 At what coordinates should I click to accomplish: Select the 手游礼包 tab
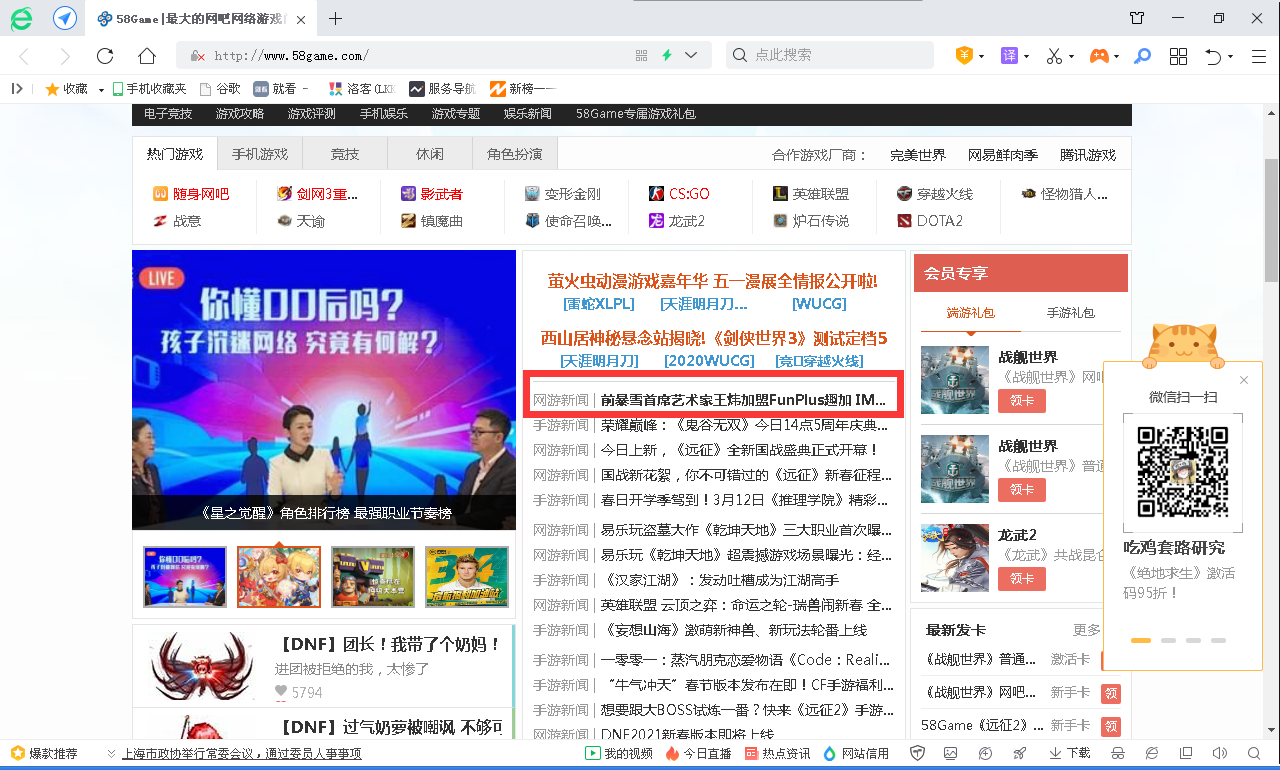coord(1070,313)
